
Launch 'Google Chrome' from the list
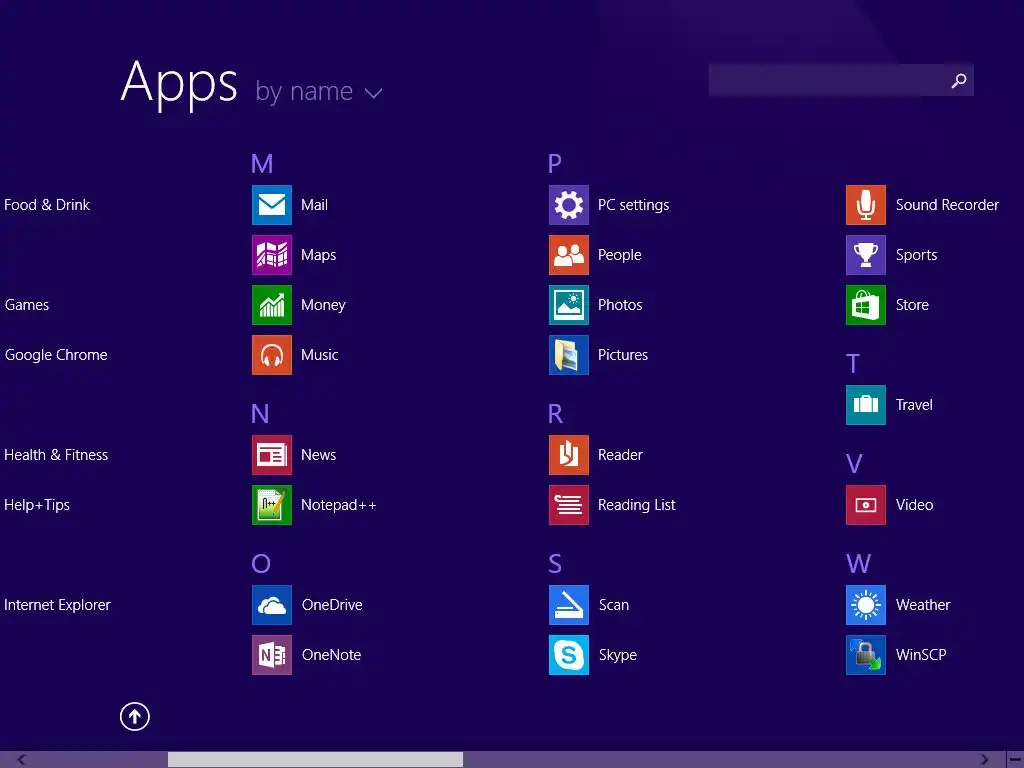tap(56, 355)
